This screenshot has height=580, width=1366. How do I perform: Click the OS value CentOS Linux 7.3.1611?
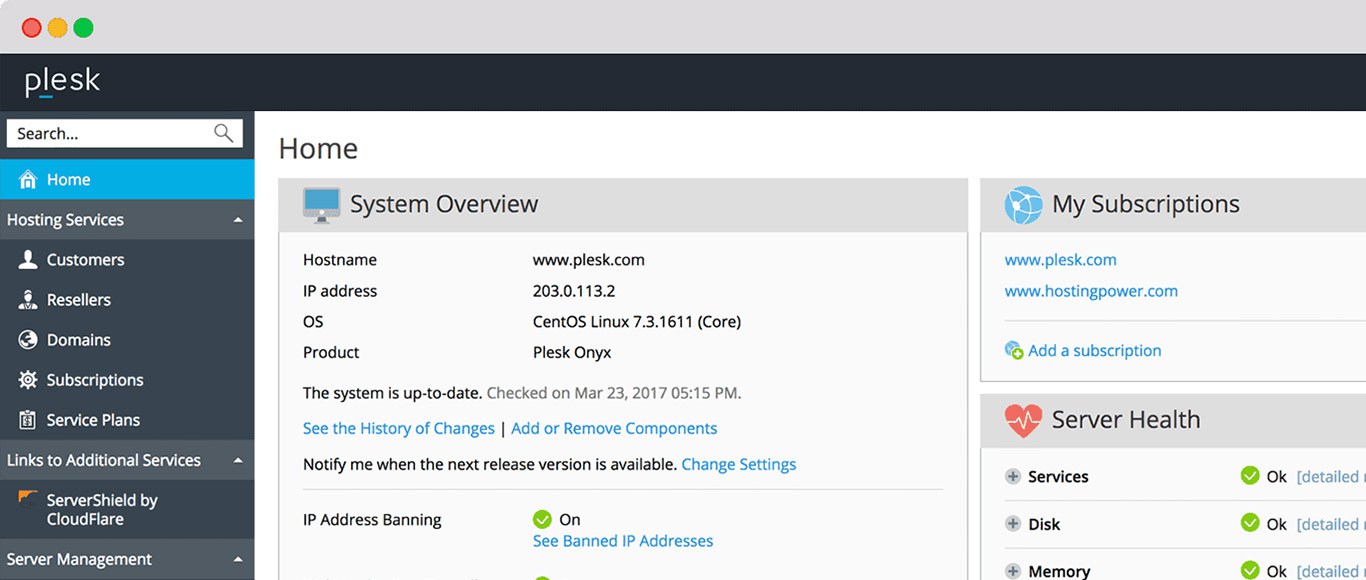tap(637, 322)
